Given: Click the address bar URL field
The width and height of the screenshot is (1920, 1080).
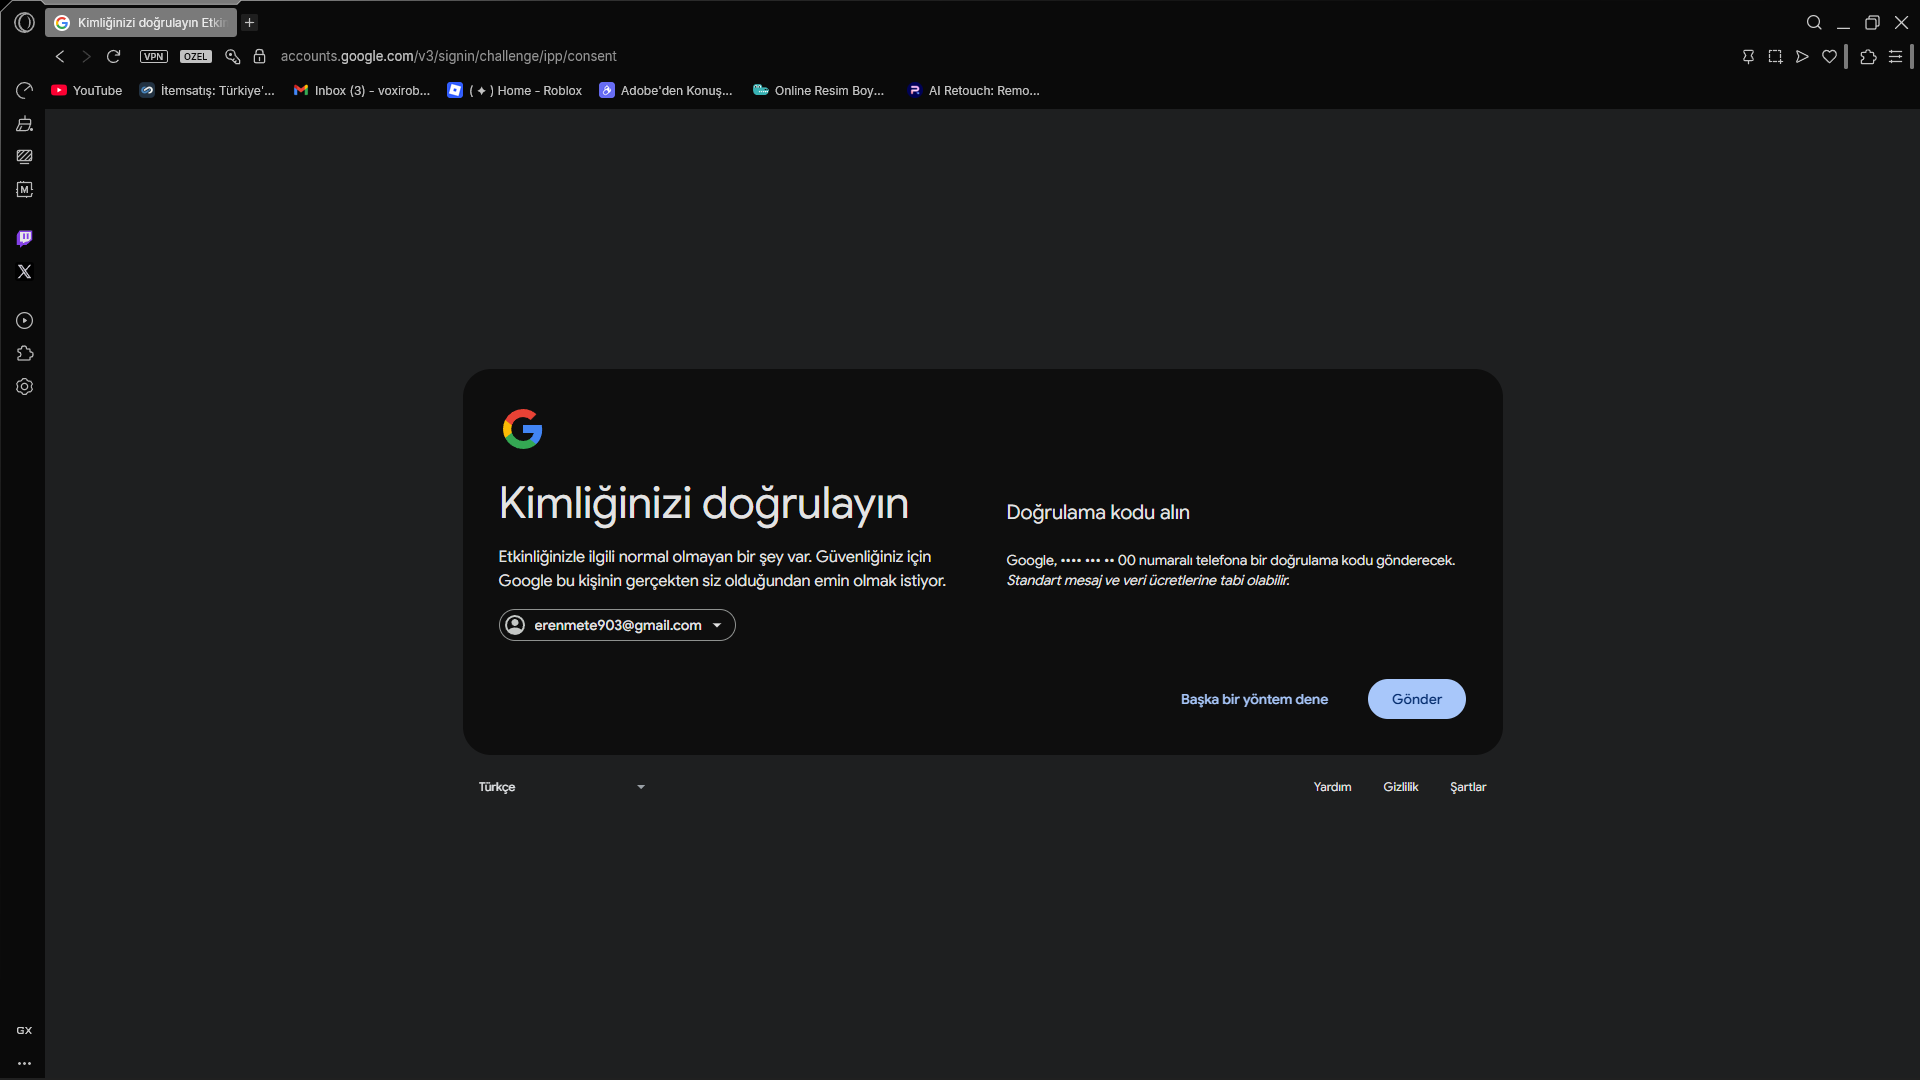Looking at the screenshot, I should (448, 56).
